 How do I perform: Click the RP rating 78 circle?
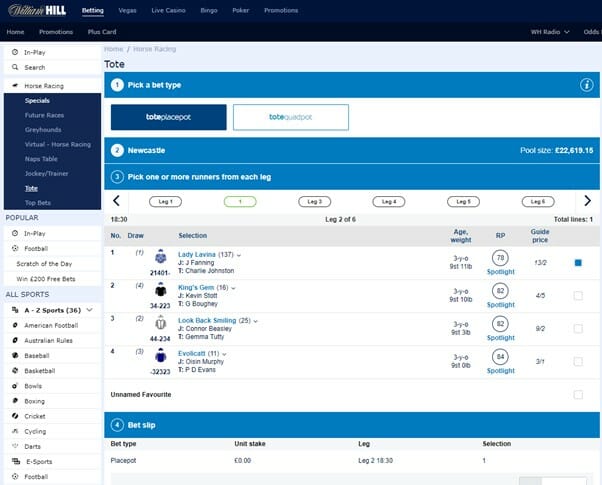[x=500, y=258]
